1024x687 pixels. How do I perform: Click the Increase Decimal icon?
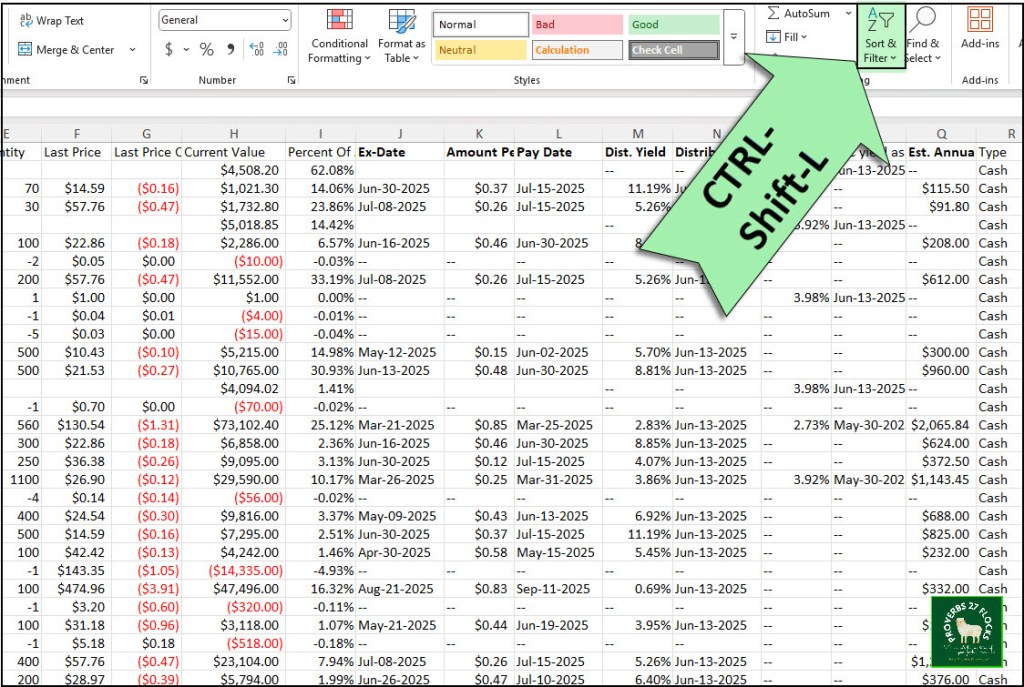click(x=256, y=50)
